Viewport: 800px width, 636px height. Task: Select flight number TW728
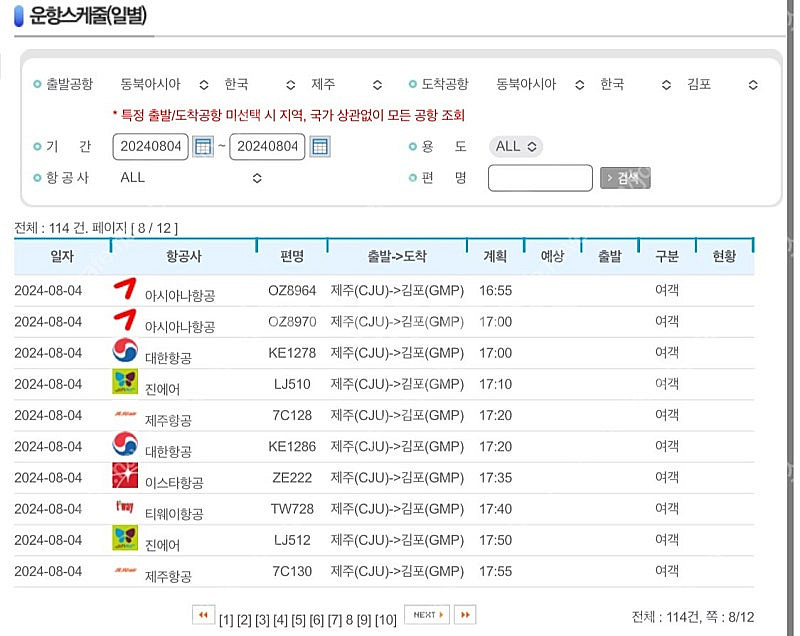(x=292, y=508)
